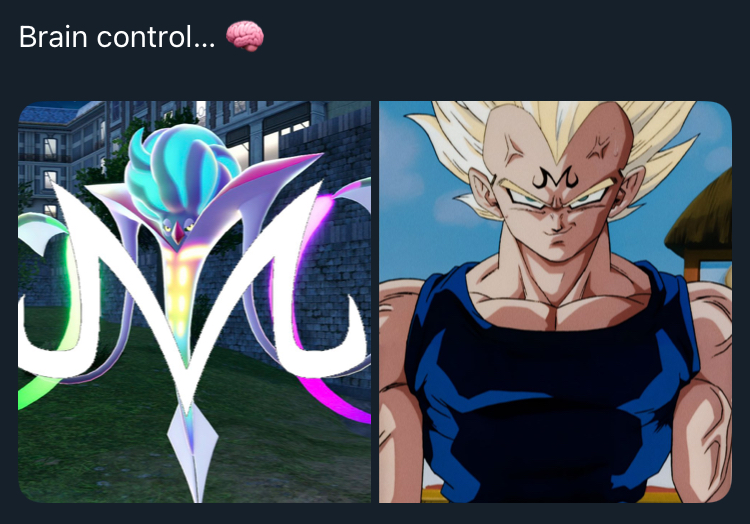Click the Pokémon's rainbow glowing chest

point(181,282)
